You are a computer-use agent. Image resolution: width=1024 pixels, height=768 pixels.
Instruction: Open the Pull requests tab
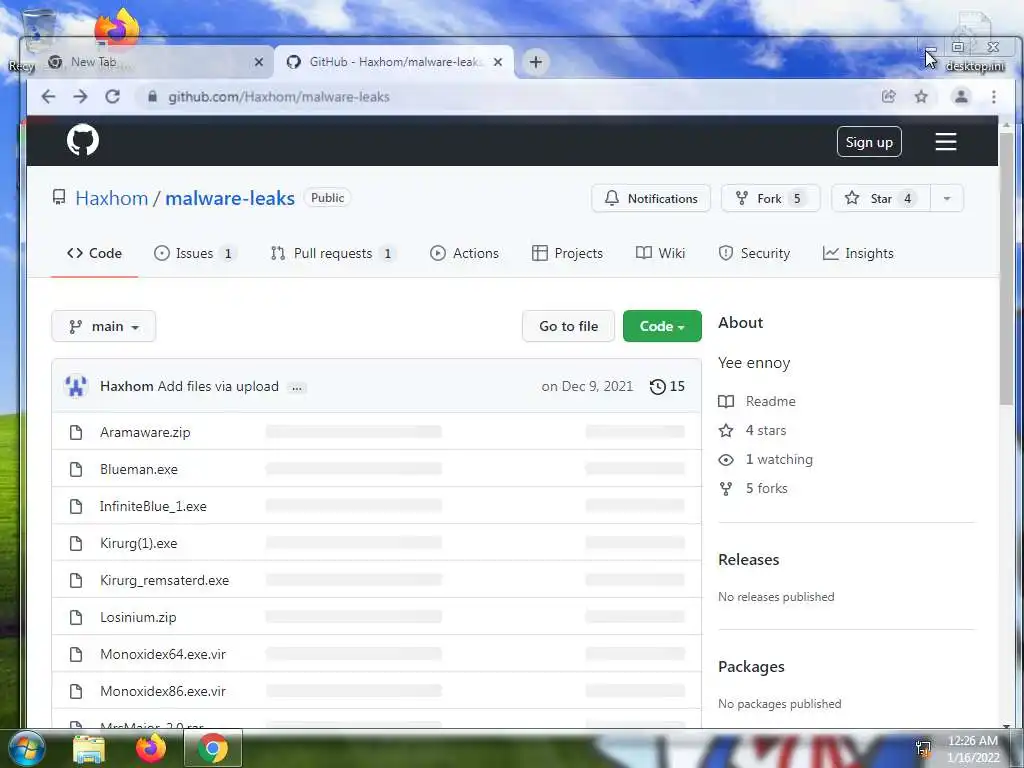coord(332,253)
